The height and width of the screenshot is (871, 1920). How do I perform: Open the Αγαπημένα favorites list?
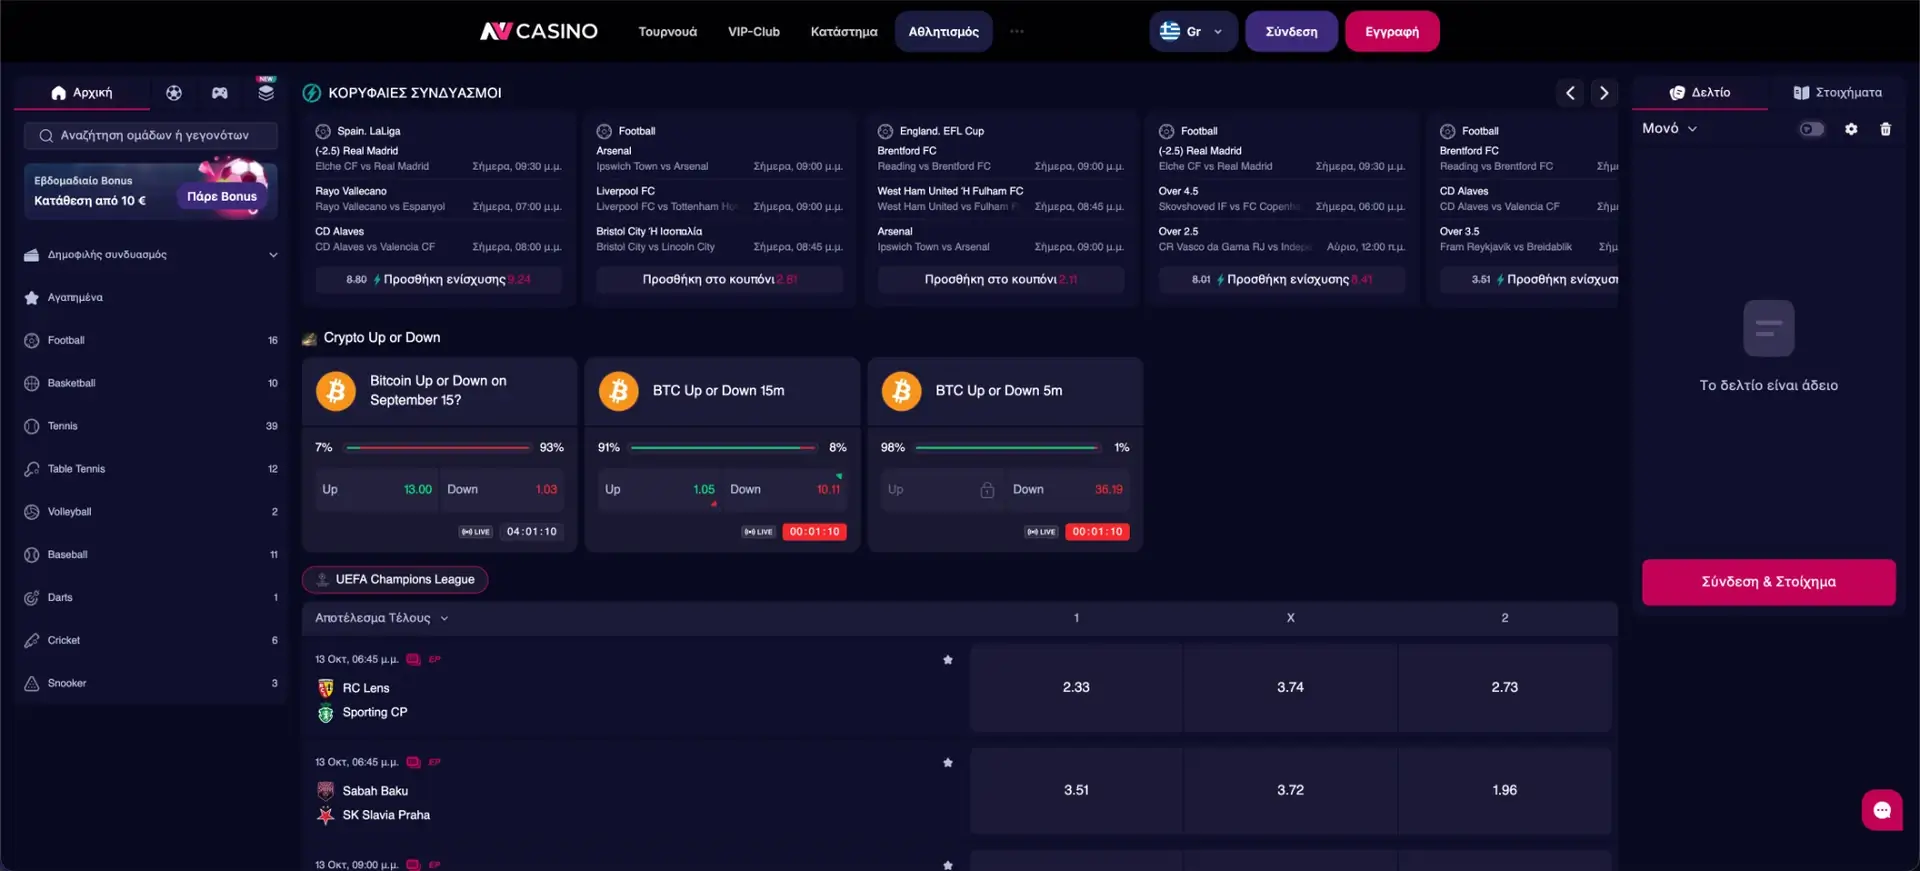pos(151,298)
